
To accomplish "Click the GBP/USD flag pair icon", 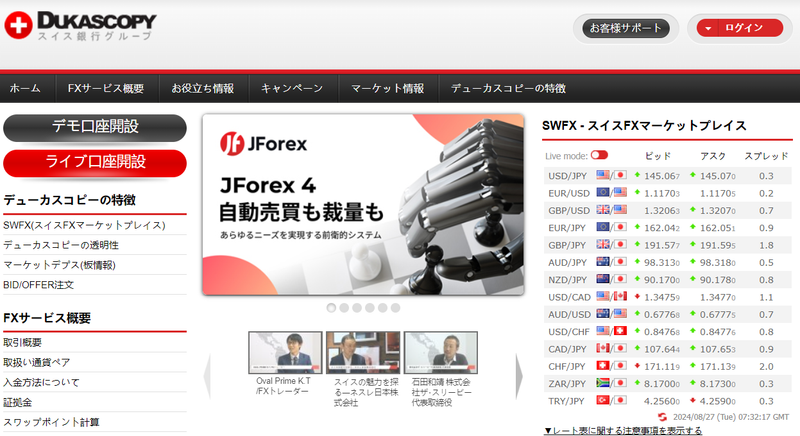I will (x=611, y=210).
